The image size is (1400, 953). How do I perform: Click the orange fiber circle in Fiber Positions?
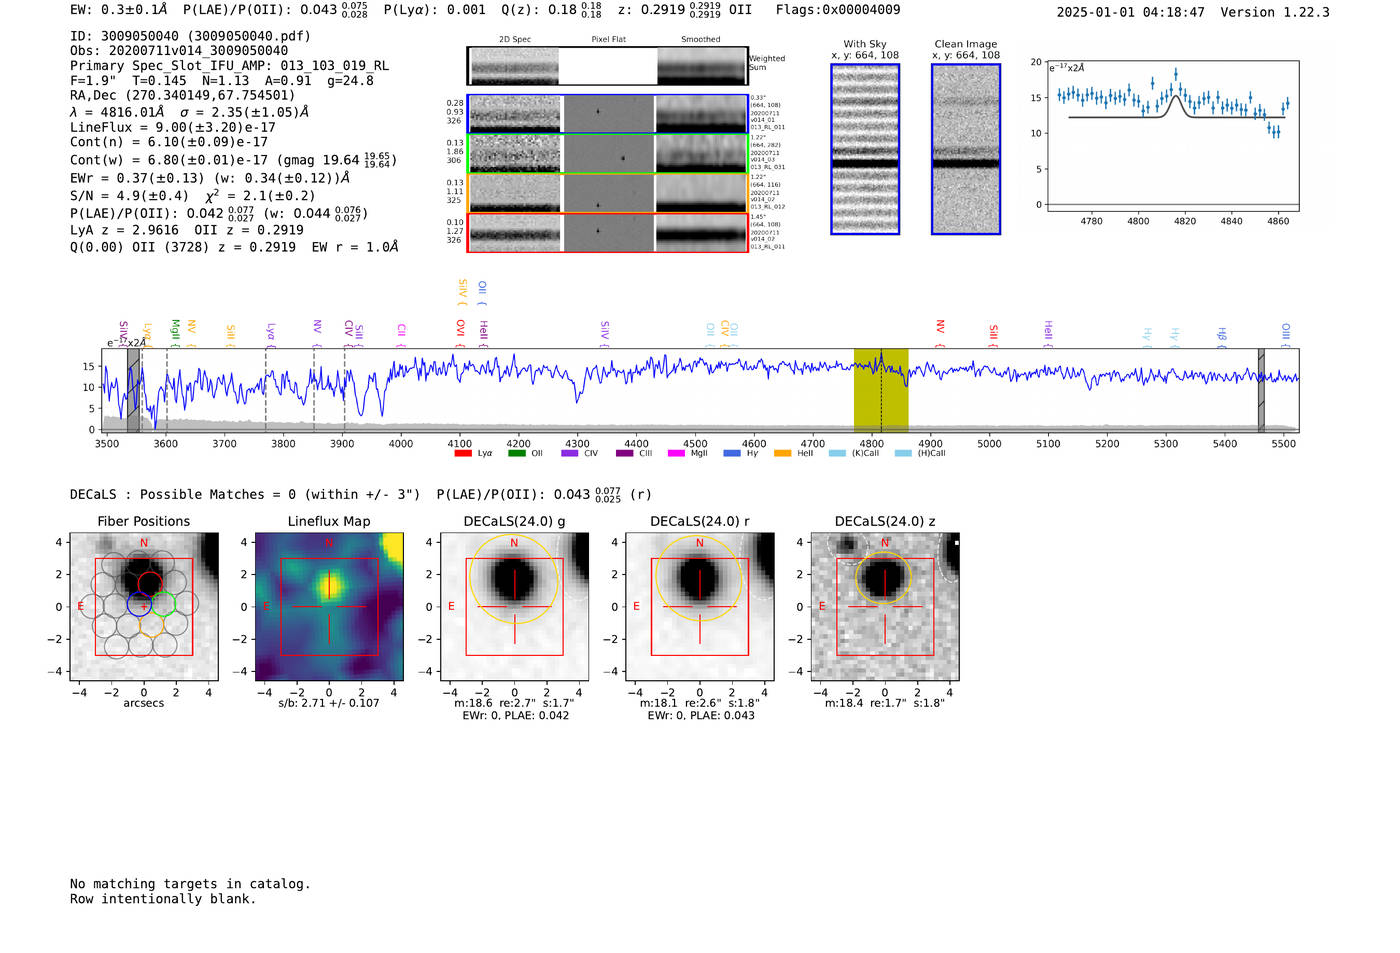point(151,626)
